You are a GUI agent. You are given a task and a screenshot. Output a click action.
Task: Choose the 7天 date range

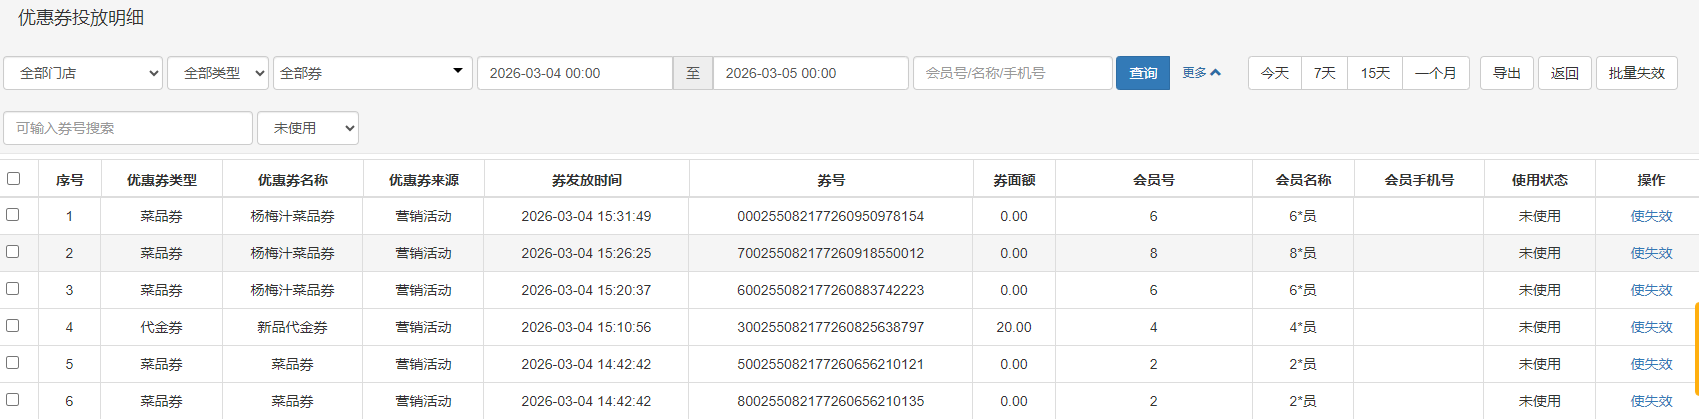(1324, 73)
